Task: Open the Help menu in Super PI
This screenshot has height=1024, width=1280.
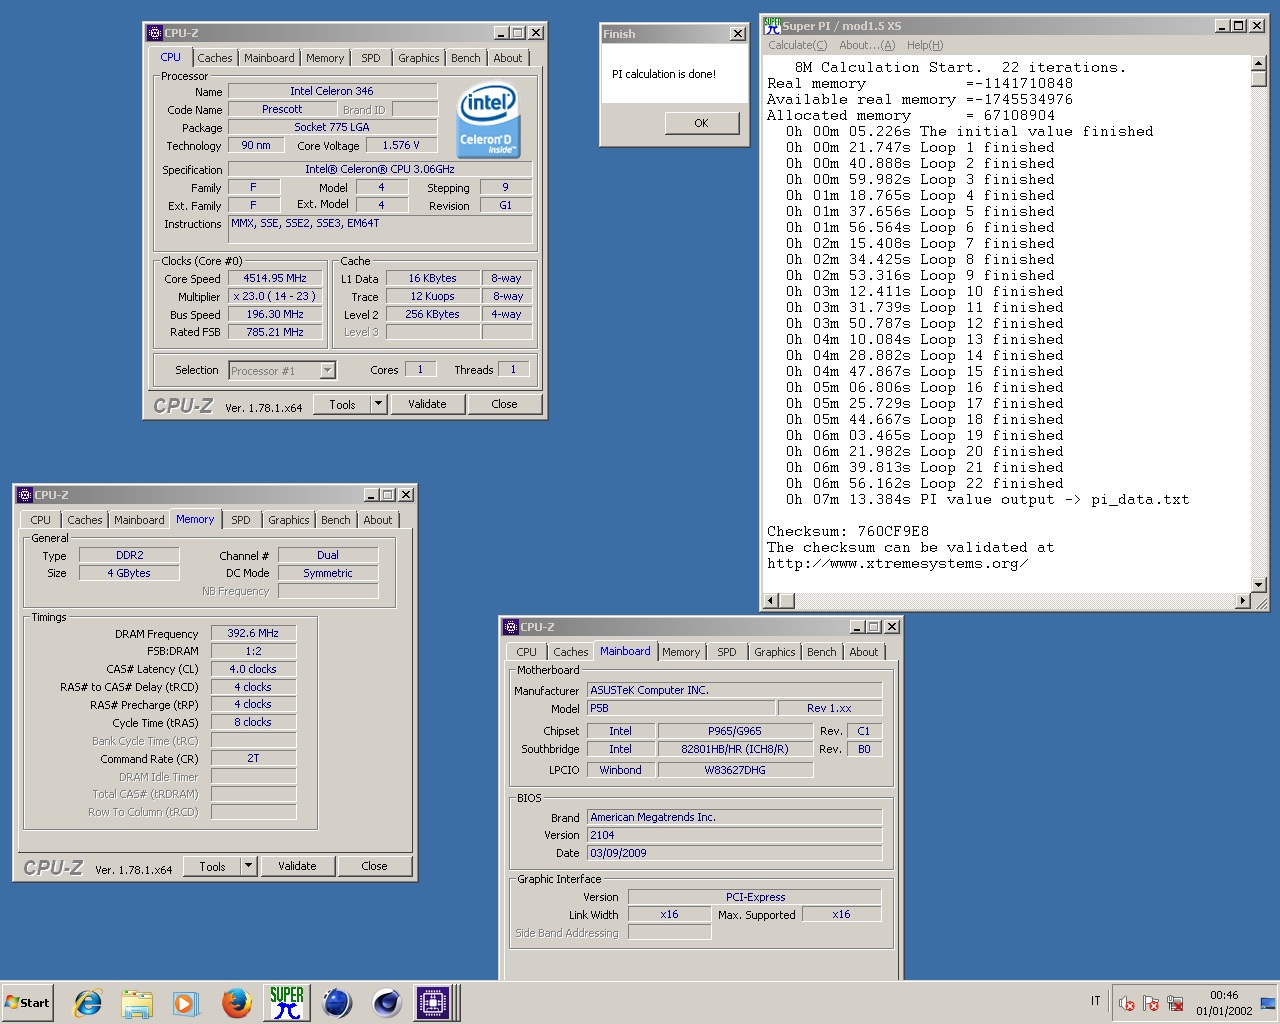Action: (925, 45)
